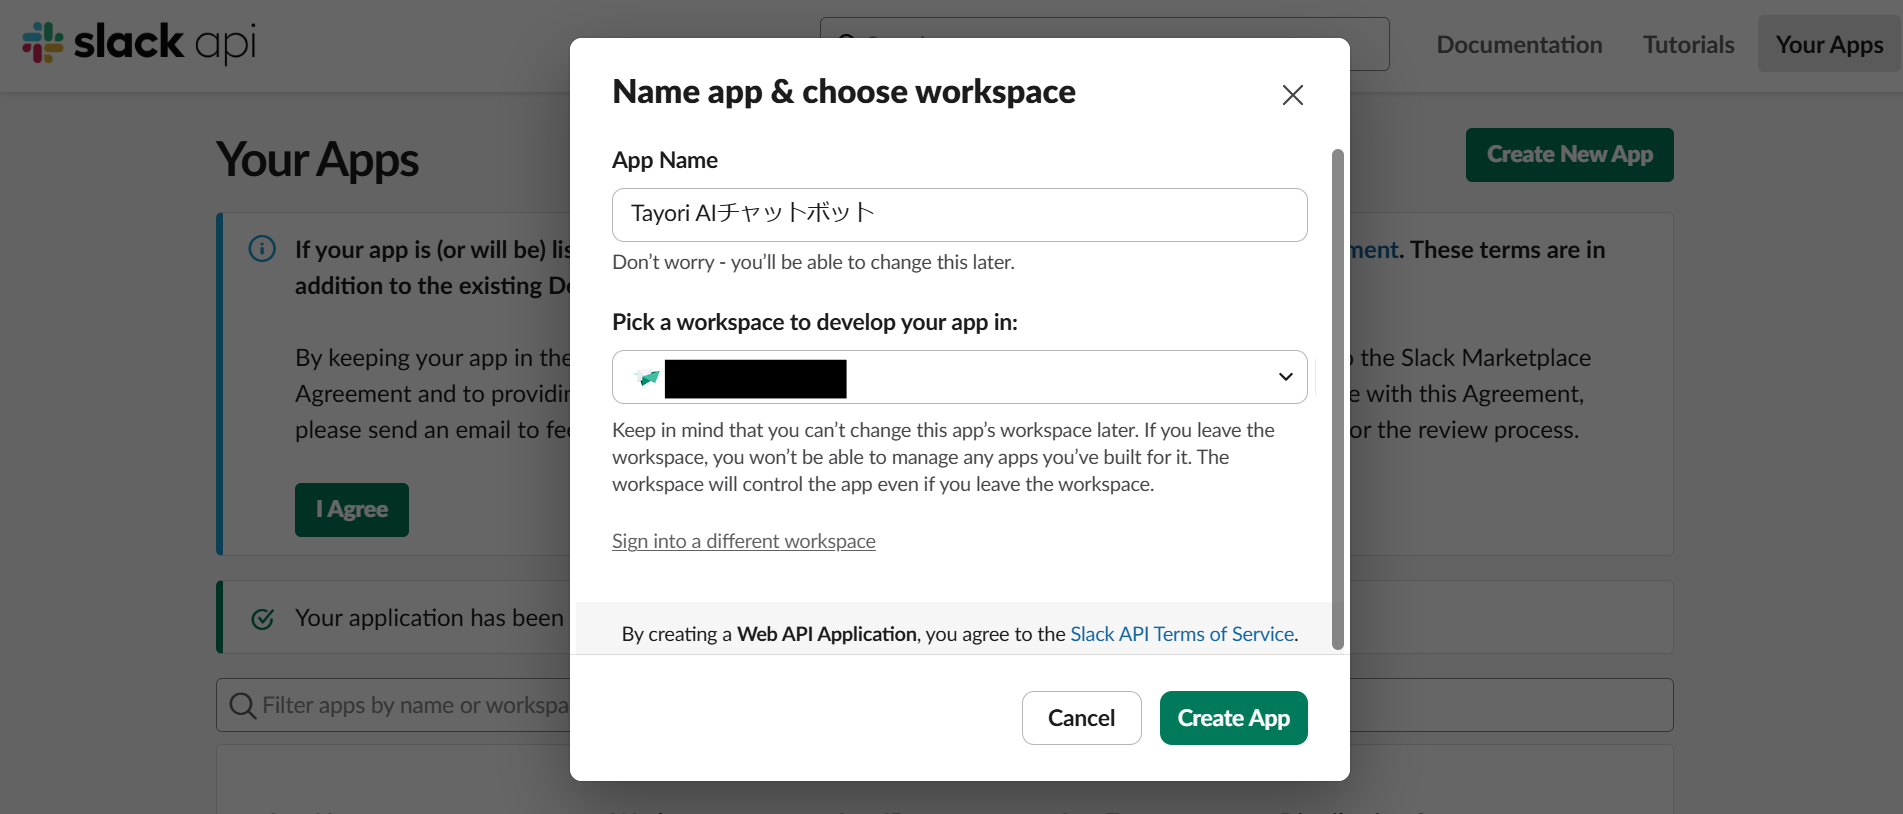Viewport: 1903px width, 814px height.
Task: Click the "App Name" field label
Action: 665,160
